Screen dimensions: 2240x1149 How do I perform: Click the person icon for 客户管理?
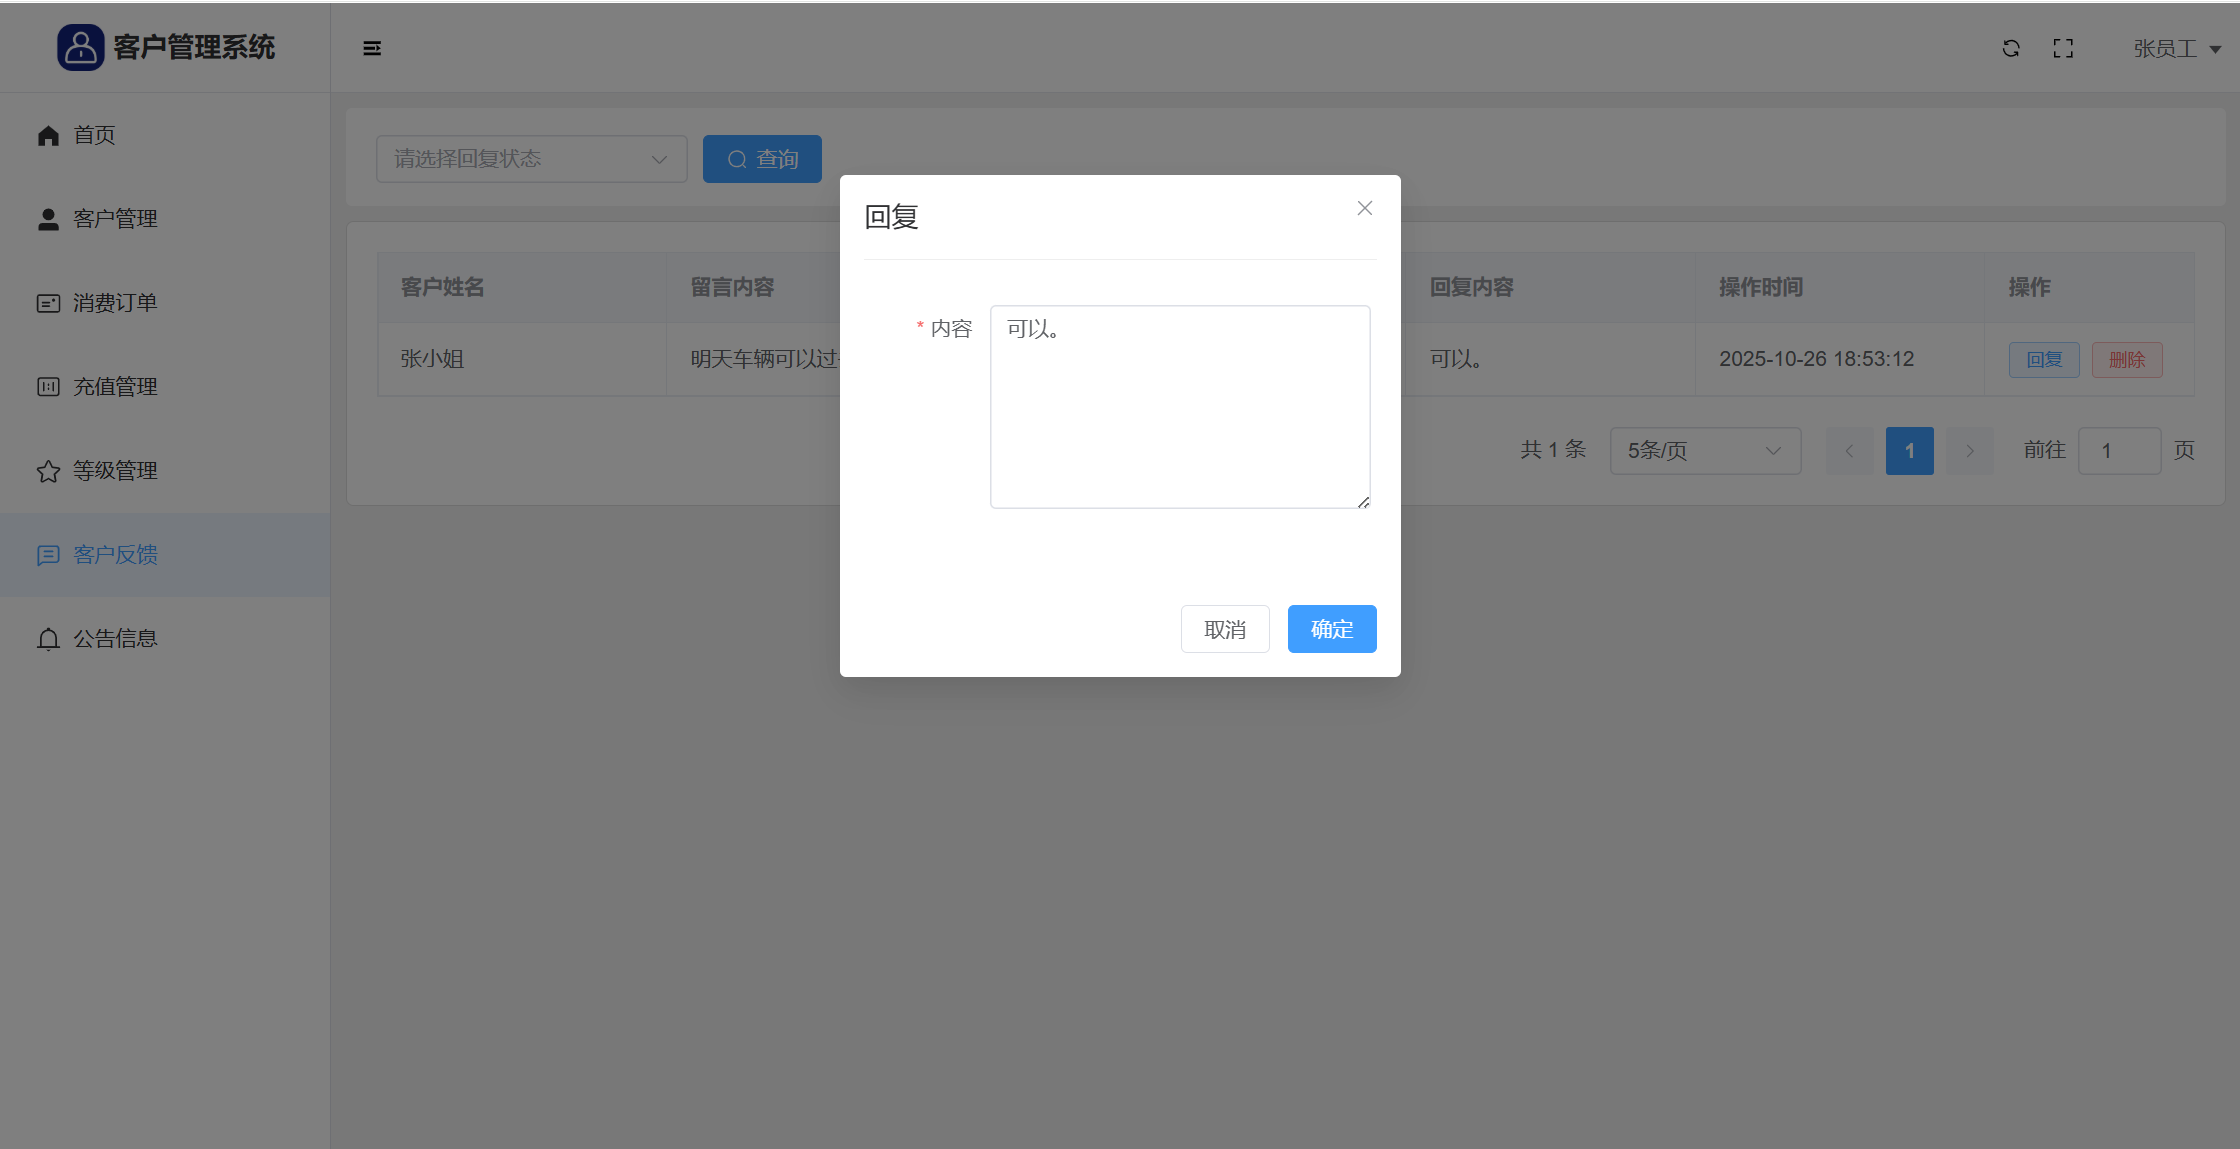[x=48, y=219]
